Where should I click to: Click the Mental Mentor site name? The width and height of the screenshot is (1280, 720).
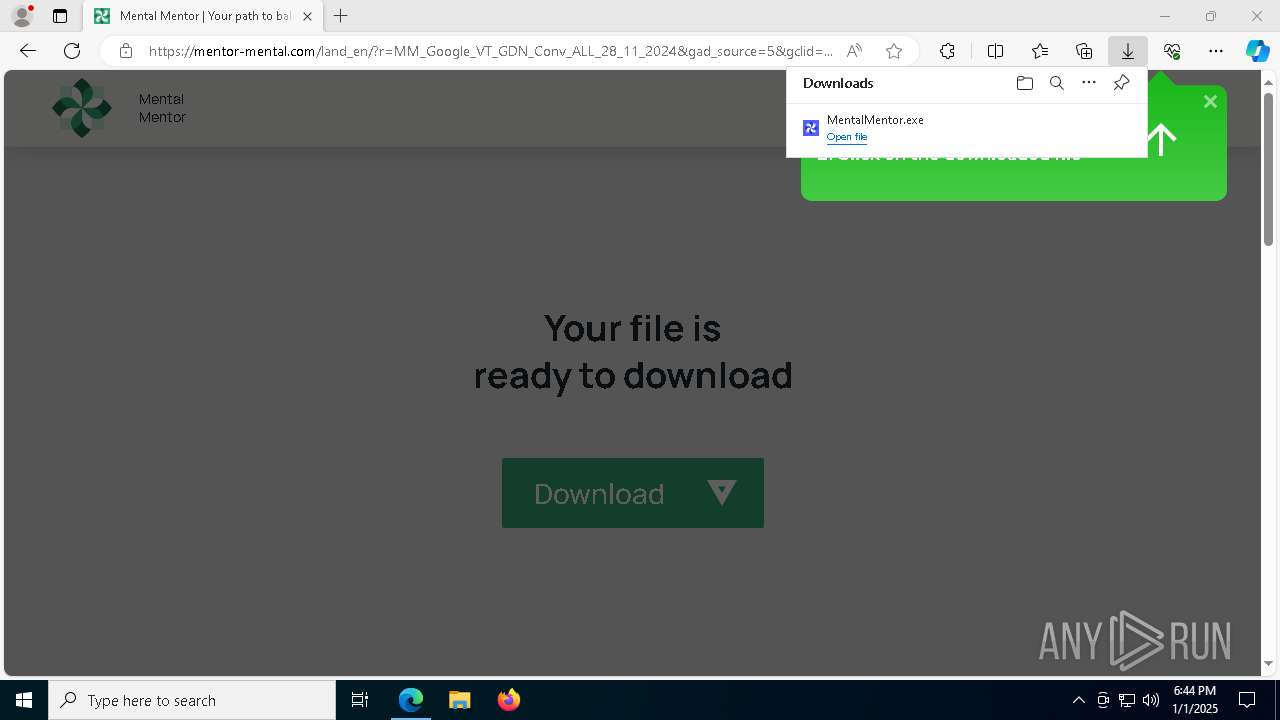162,108
